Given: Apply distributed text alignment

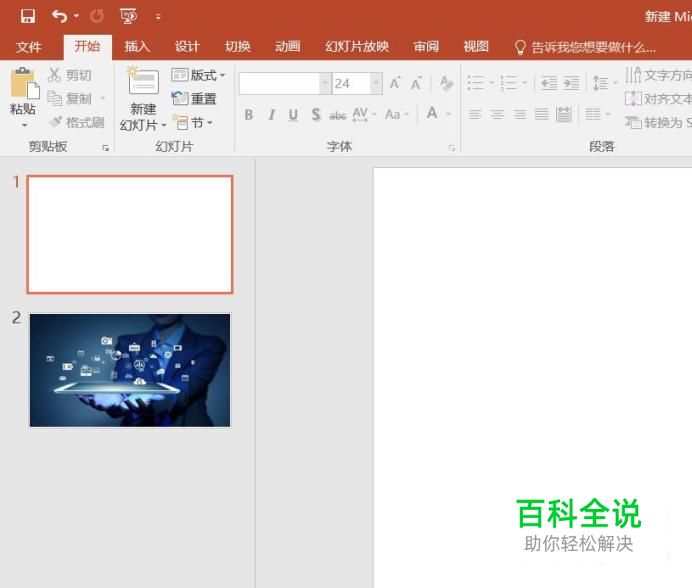Looking at the screenshot, I should (564, 114).
